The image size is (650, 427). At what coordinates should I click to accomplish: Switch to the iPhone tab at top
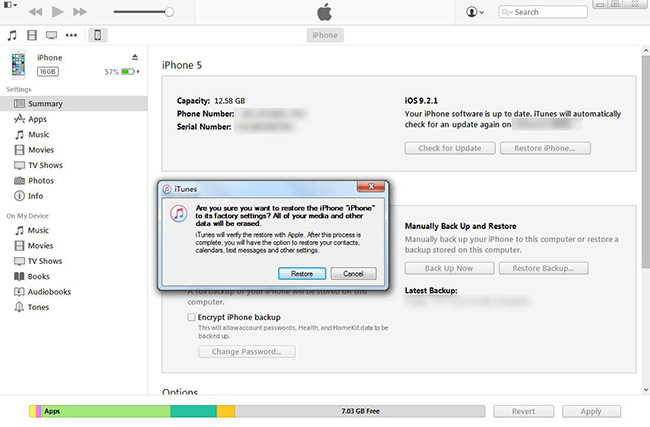(325, 35)
